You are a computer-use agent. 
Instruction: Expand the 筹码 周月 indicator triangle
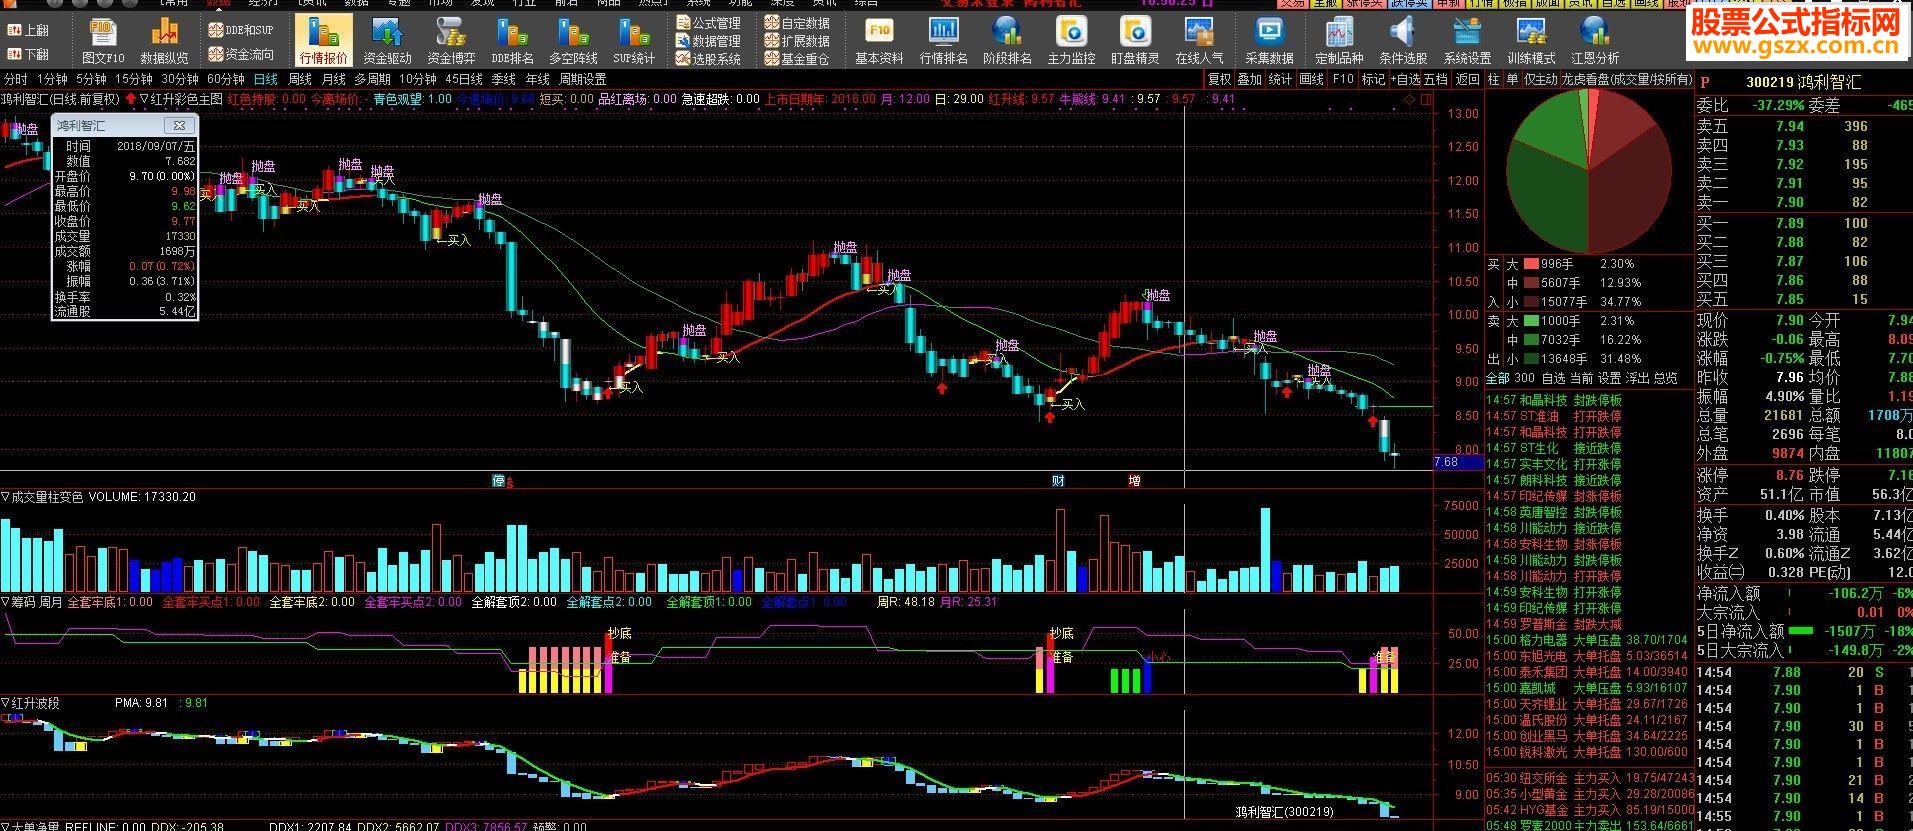6,602
